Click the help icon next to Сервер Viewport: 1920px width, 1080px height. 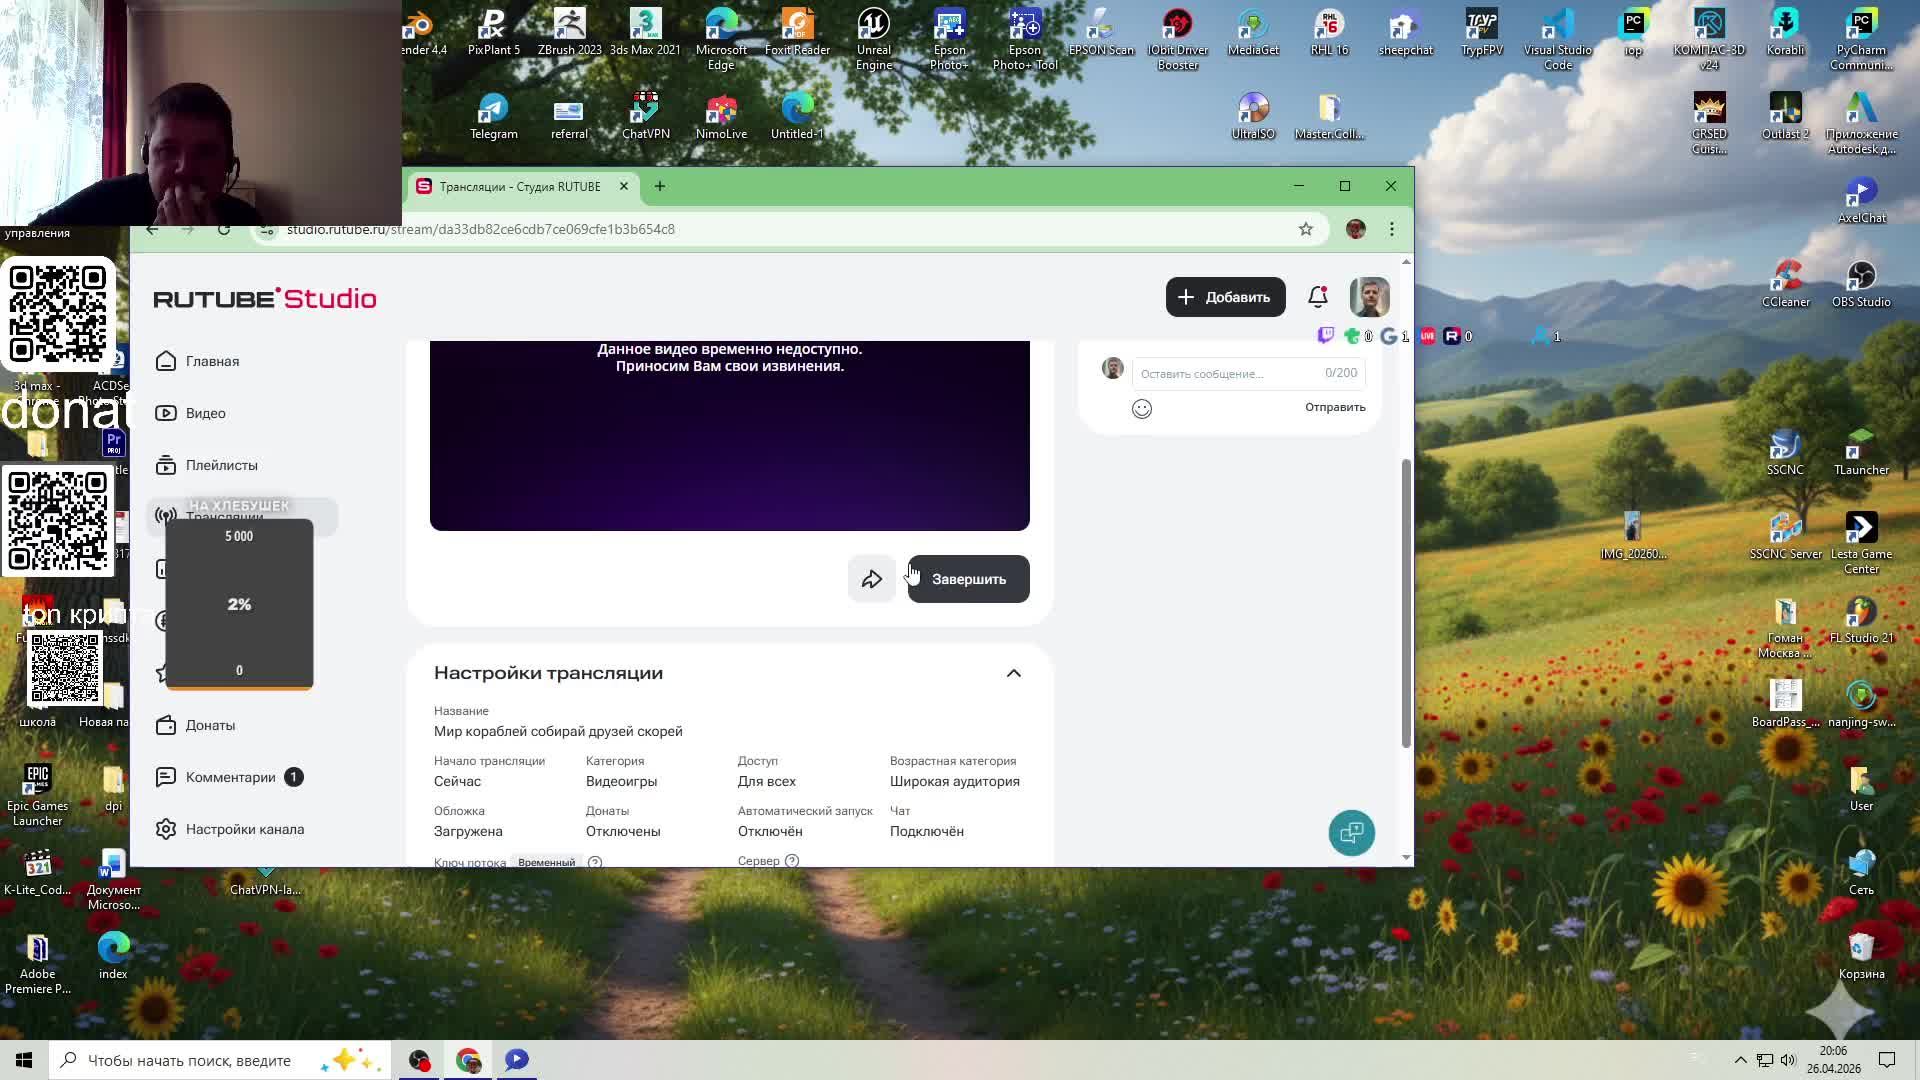pyautogui.click(x=792, y=860)
